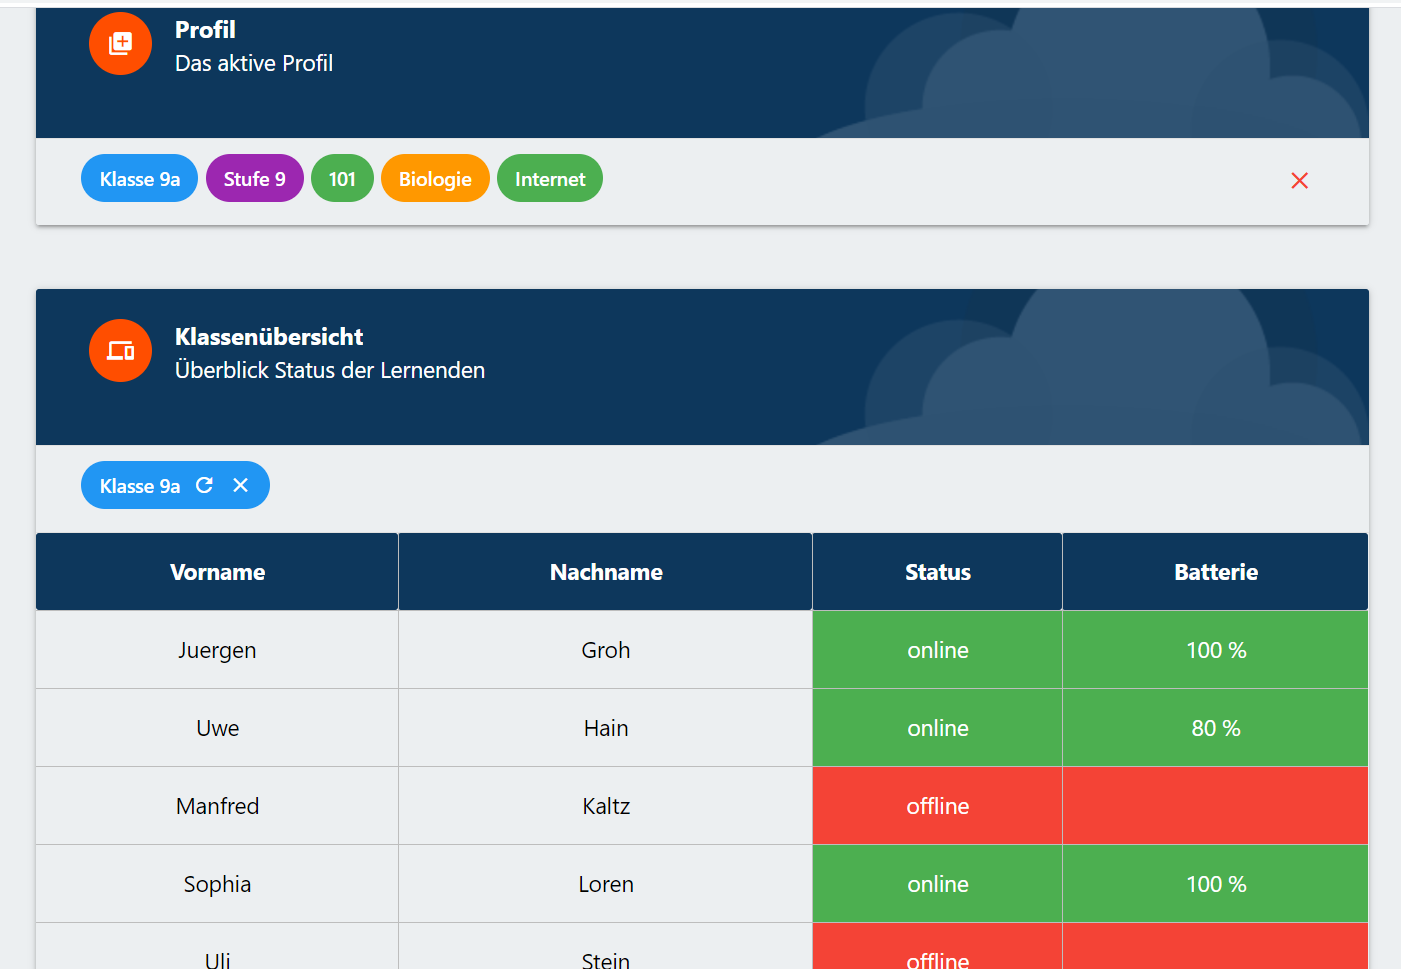1401x969 pixels.
Task: Click Juergen Groh's online status cell
Action: point(937,649)
